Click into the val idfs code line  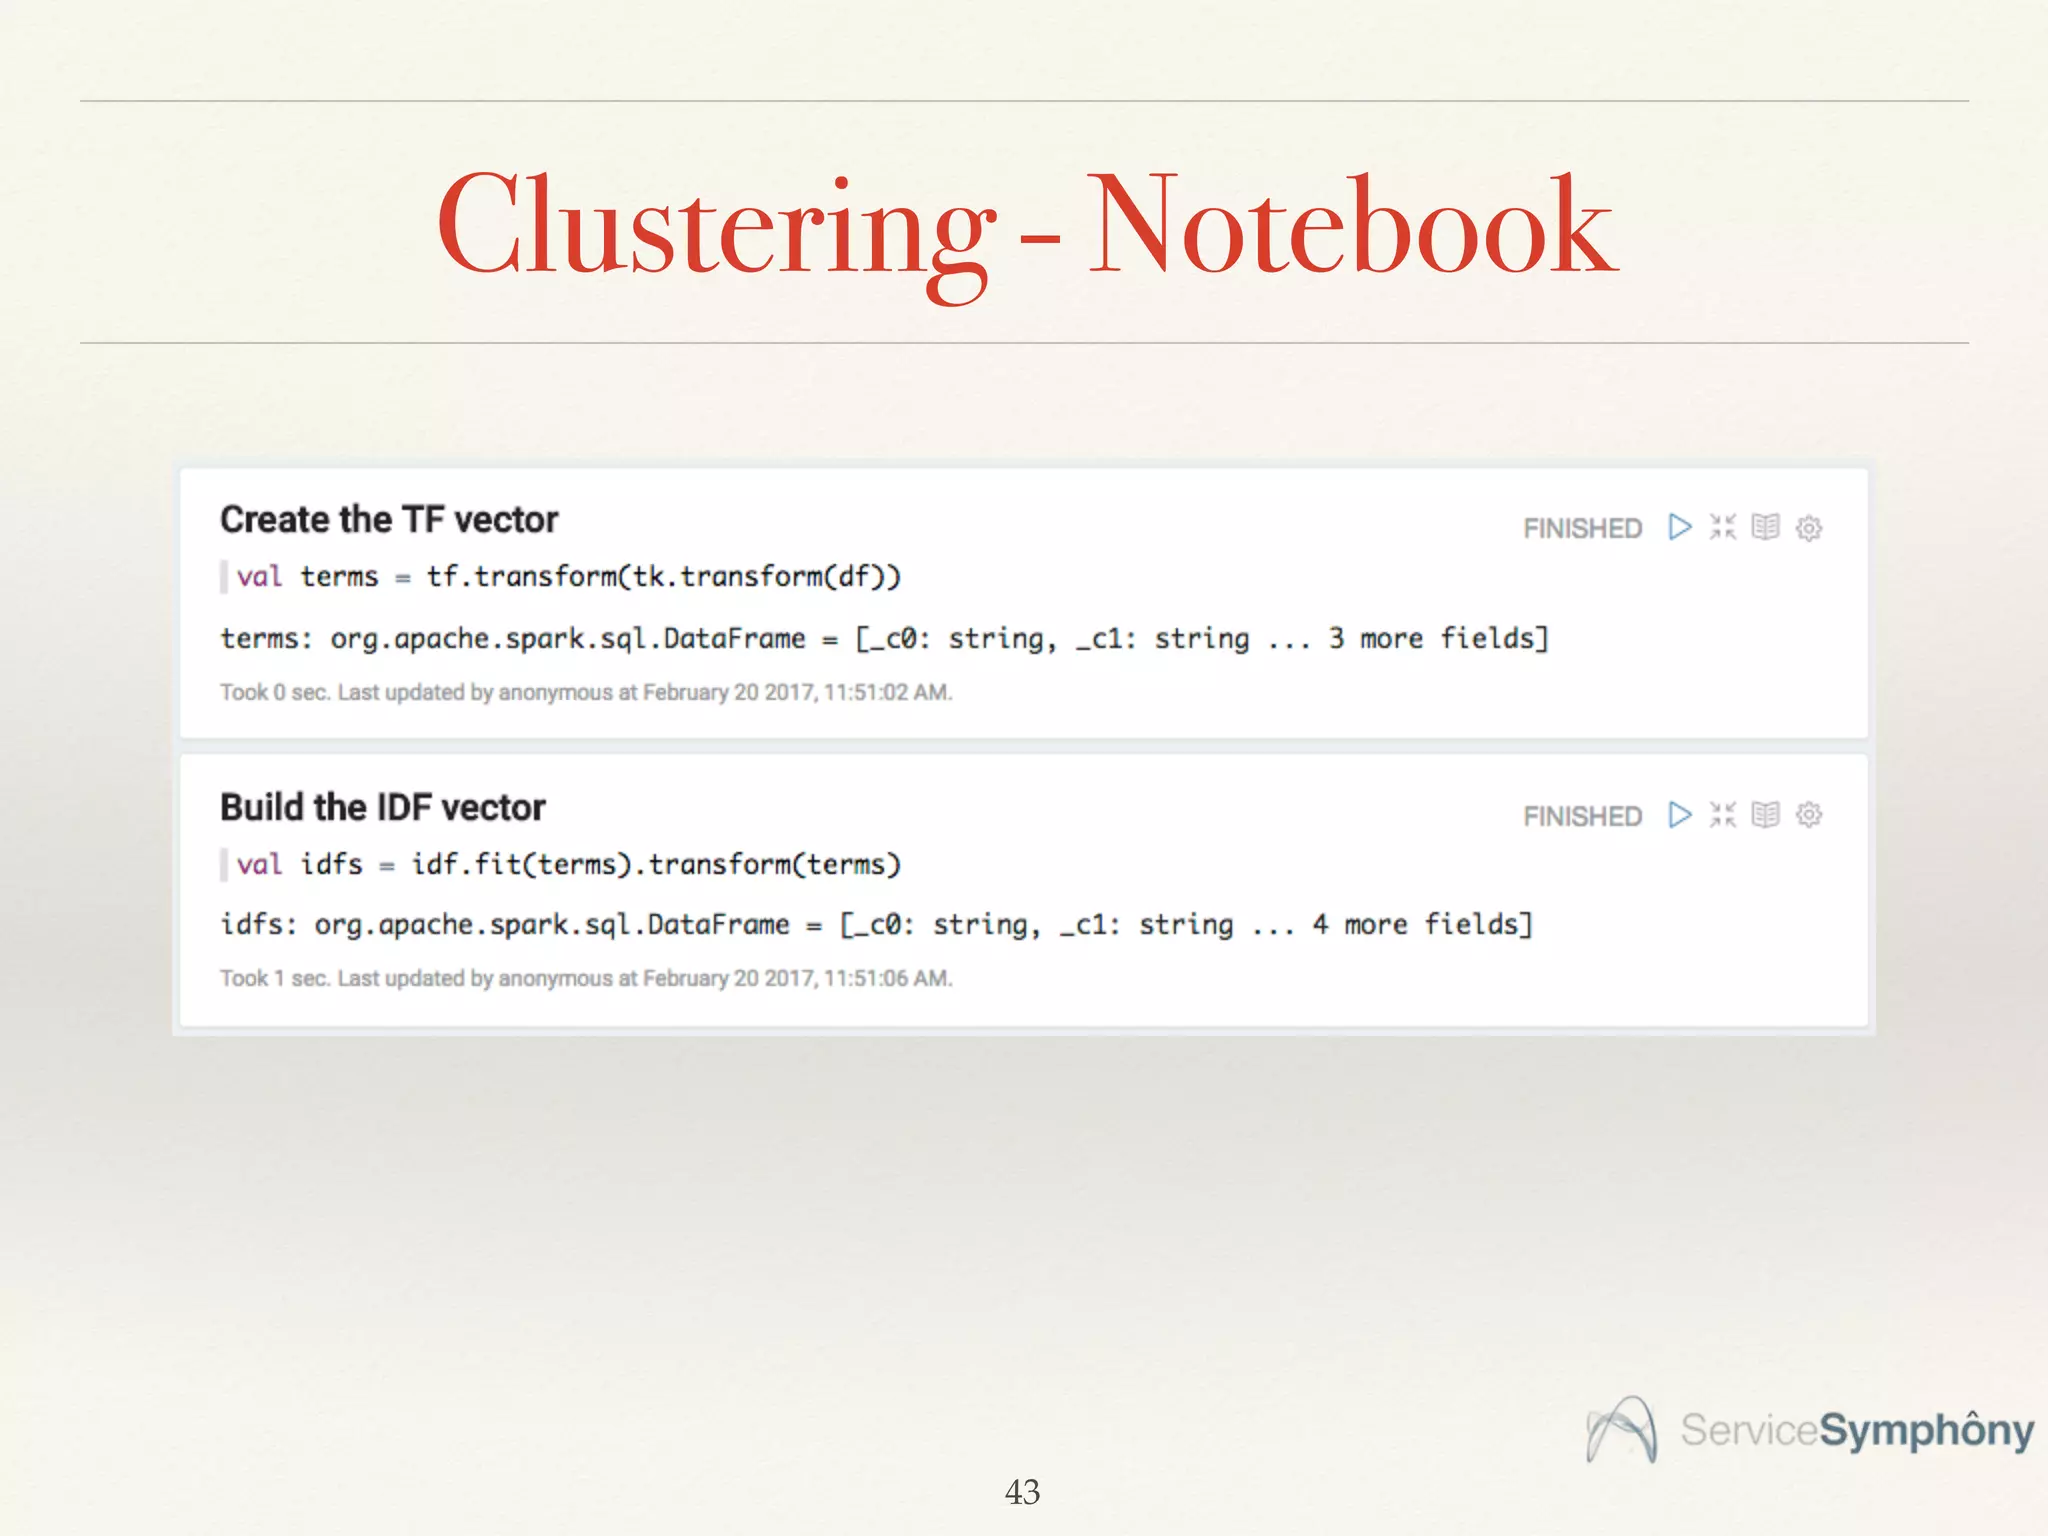pos(568,864)
